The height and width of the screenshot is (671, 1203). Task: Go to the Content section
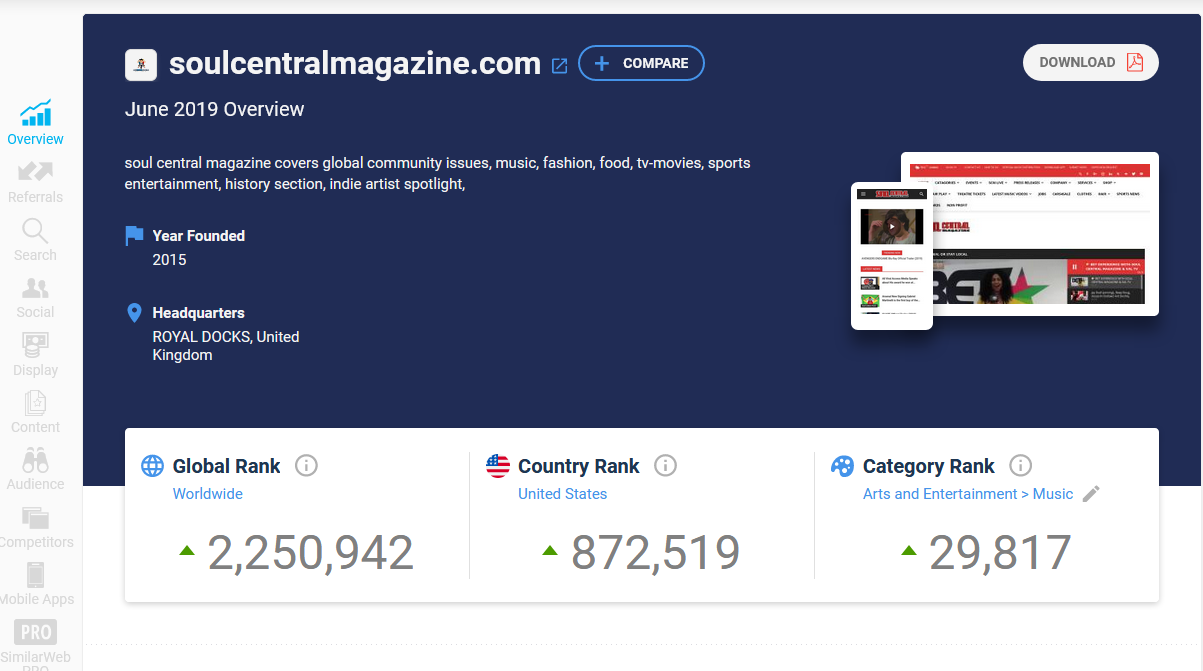(x=35, y=412)
